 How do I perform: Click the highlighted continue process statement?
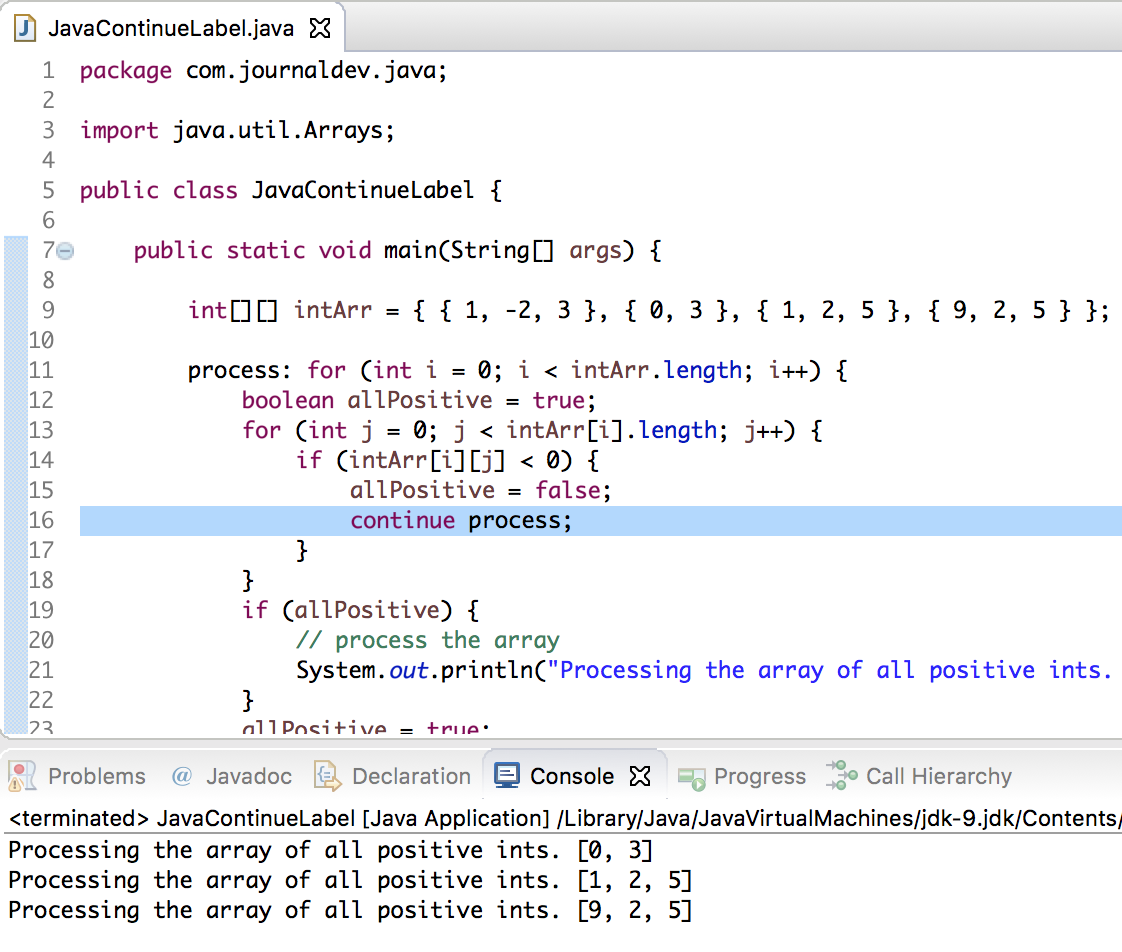click(460, 520)
